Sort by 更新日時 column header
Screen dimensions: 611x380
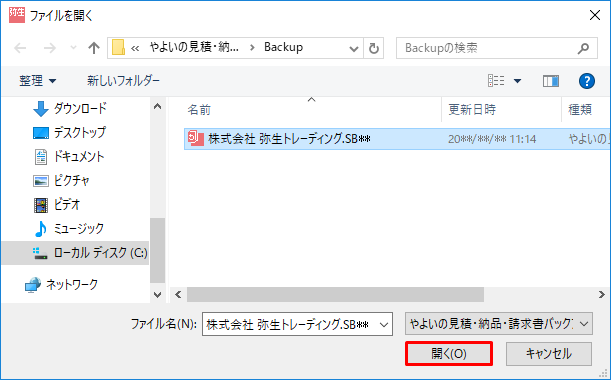471,110
